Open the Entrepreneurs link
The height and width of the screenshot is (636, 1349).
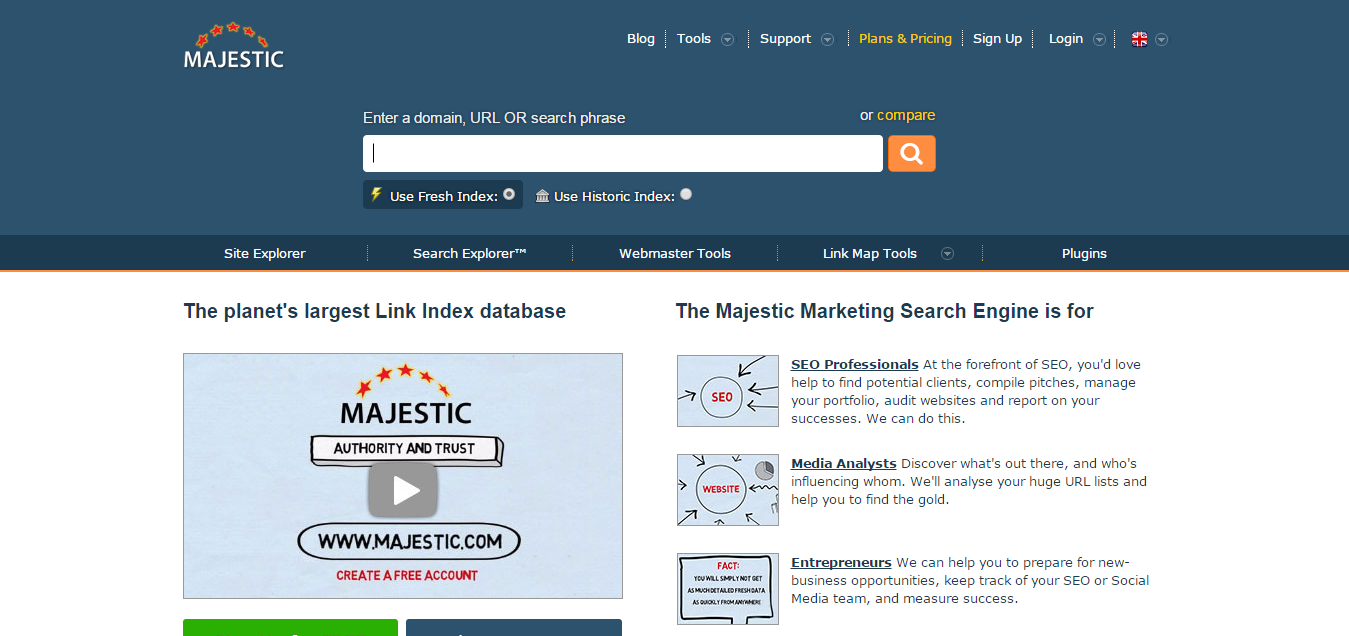point(841,563)
